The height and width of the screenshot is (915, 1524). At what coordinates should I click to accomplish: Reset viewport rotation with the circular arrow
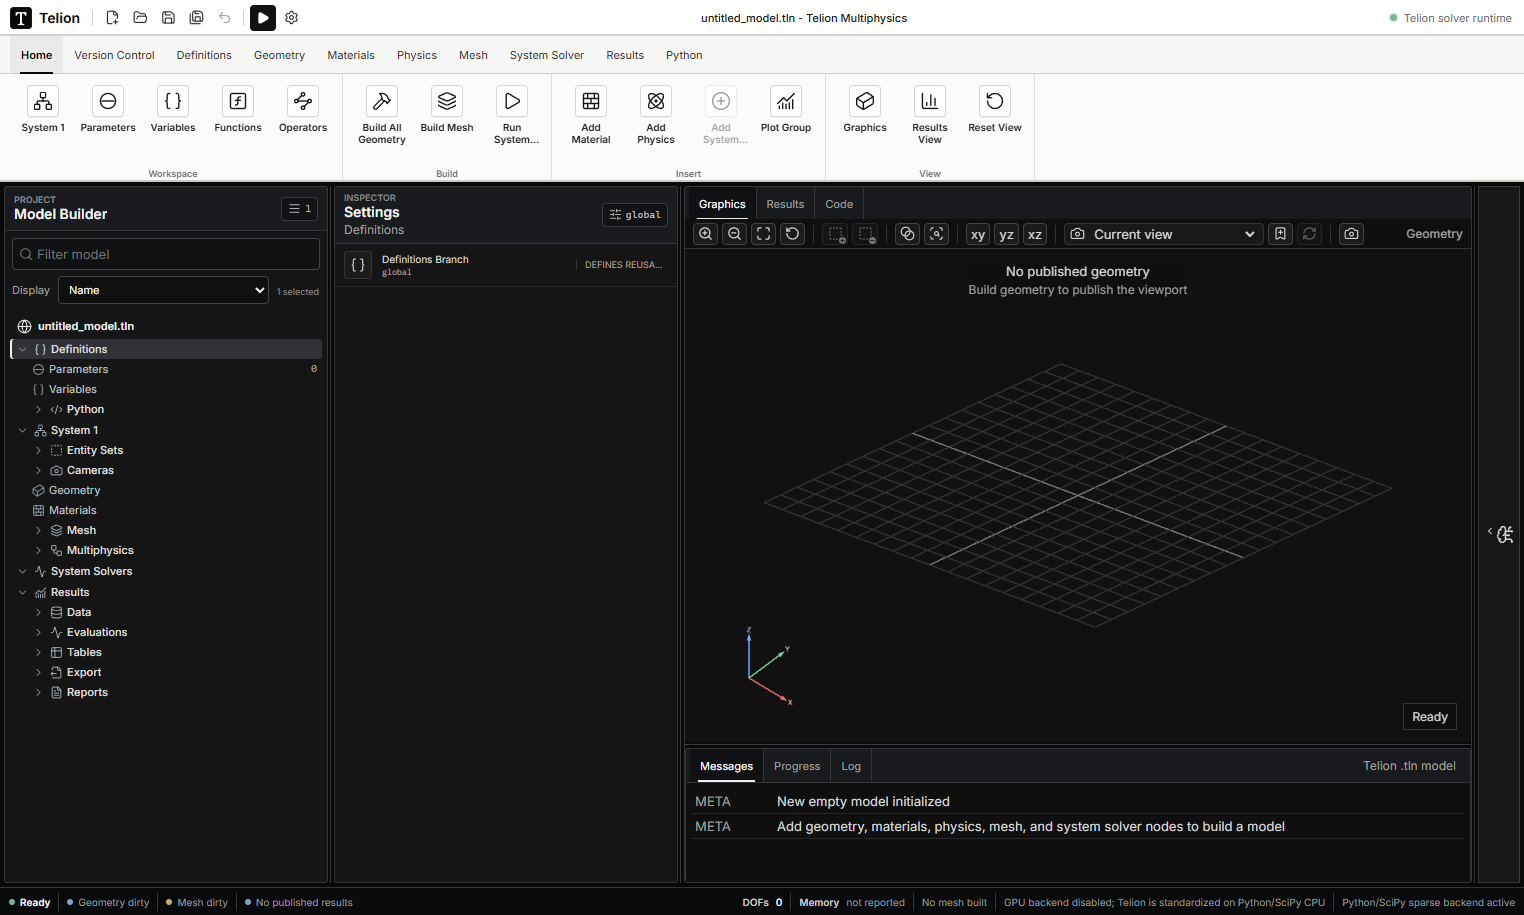coord(793,234)
